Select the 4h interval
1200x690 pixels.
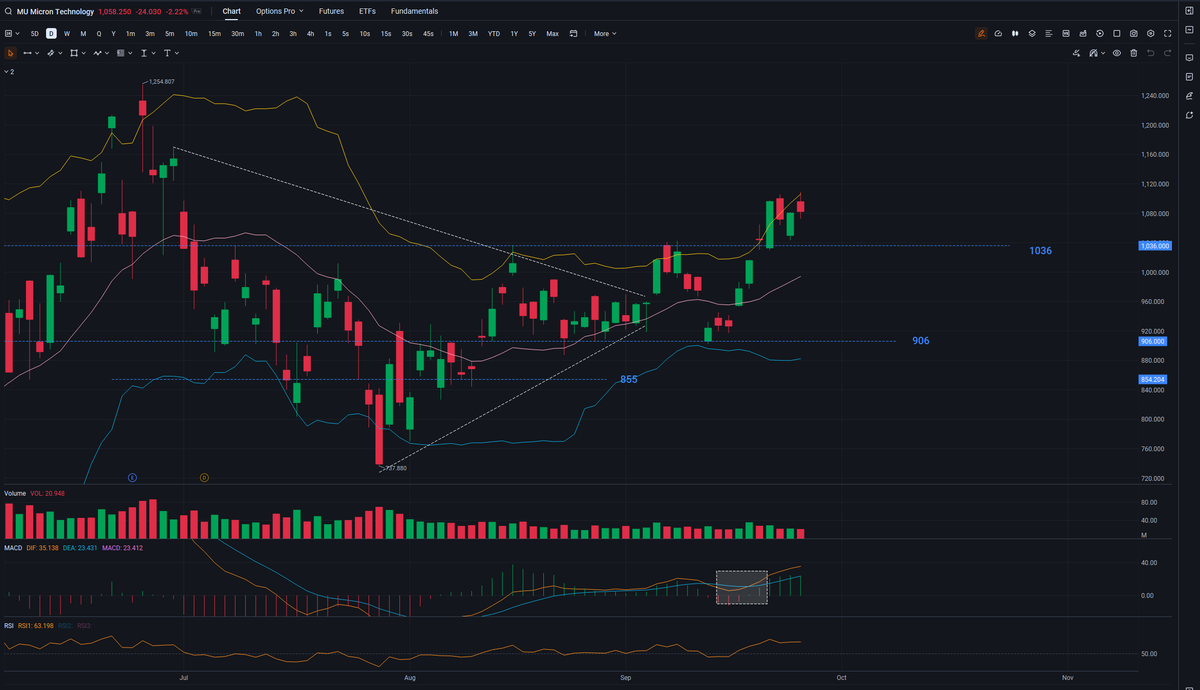(x=310, y=33)
